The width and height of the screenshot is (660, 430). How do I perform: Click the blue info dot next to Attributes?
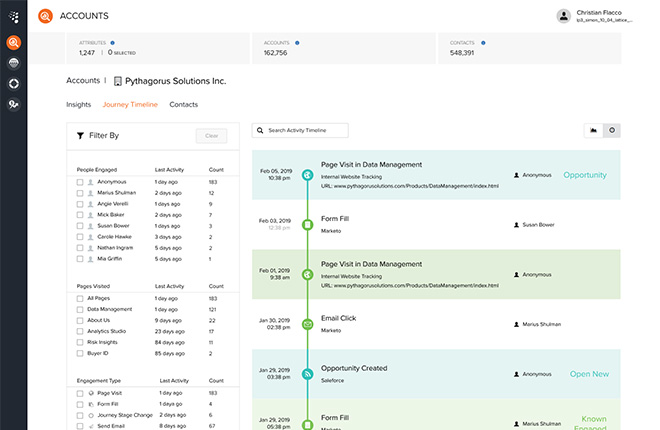(112, 43)
